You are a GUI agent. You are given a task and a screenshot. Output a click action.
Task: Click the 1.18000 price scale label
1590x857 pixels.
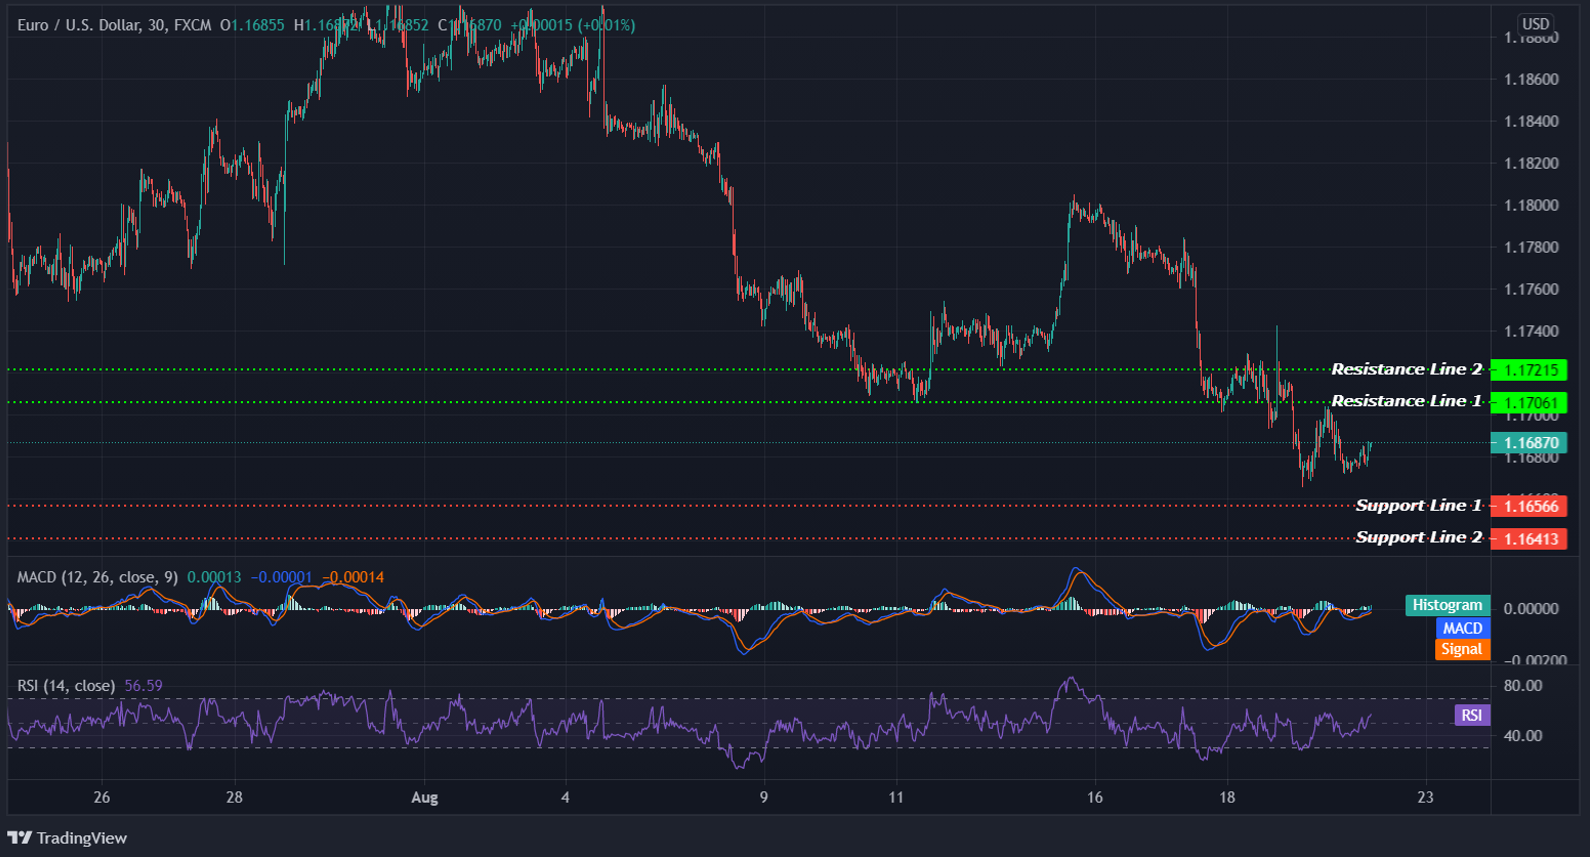tap(1531, 205)
